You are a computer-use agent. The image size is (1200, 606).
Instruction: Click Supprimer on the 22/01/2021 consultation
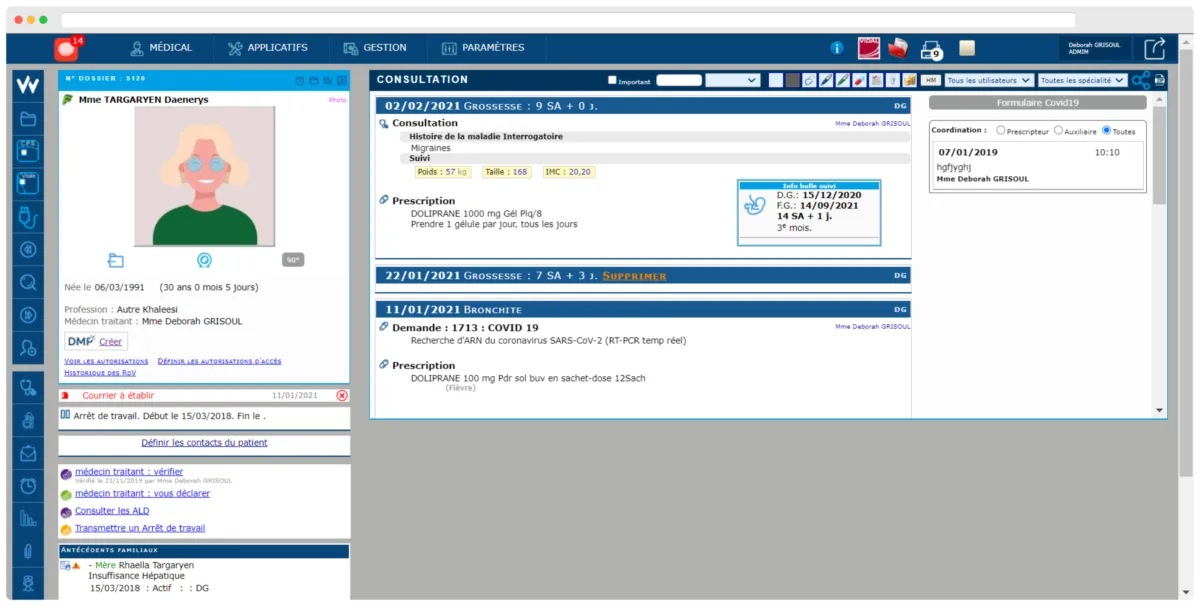tap(634, 276)
